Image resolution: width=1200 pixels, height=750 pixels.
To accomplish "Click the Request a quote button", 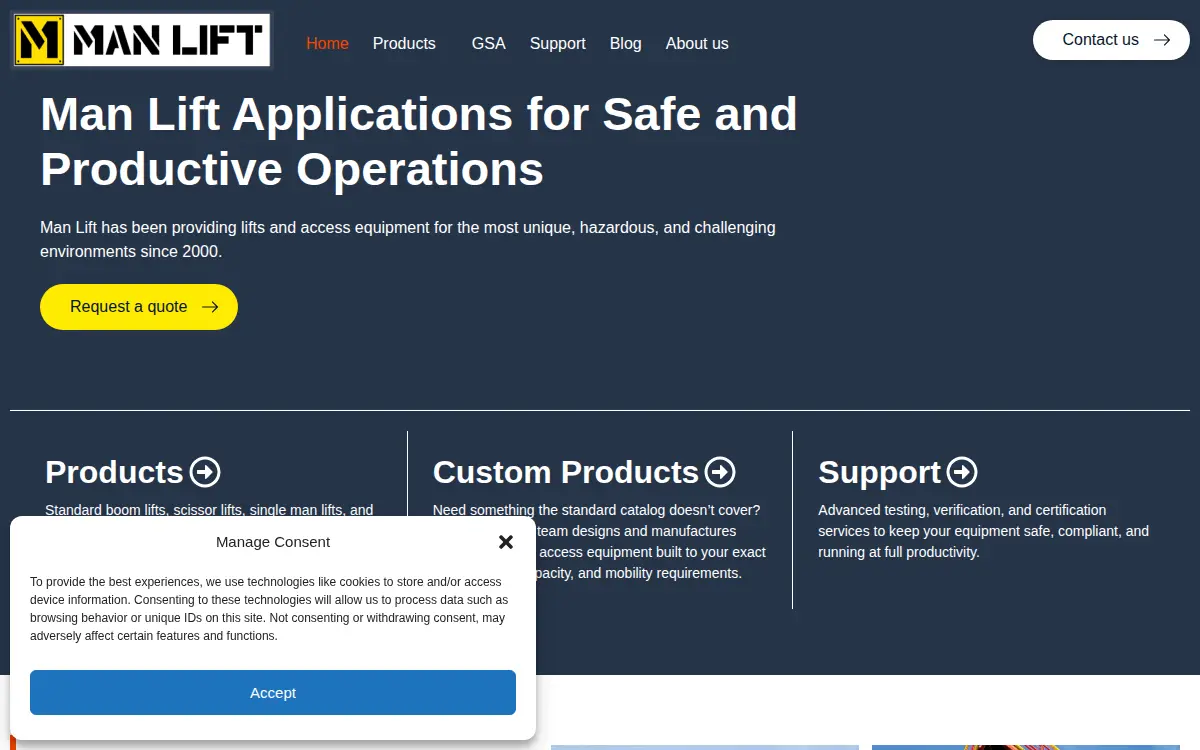I will [x=139, y=307].
